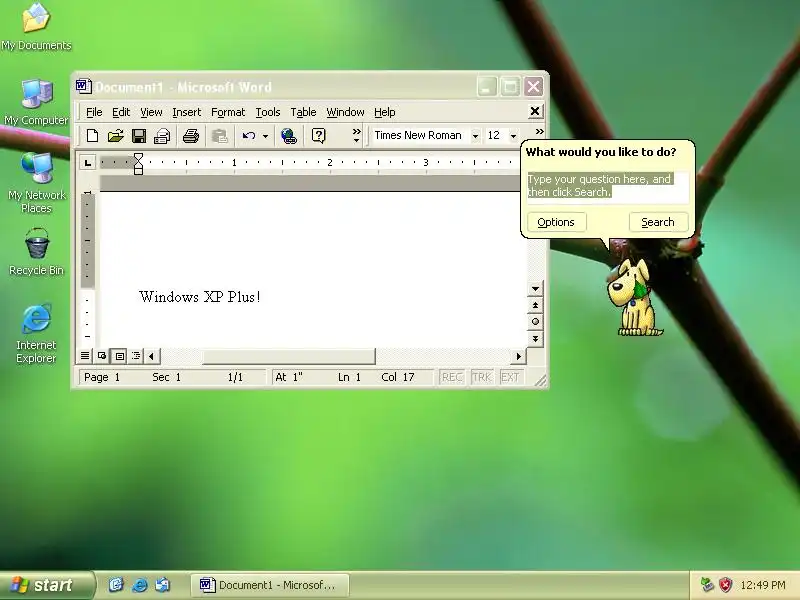Screen dimensions: 800x600
Task: Click the horizontal scrollbar thumb
Action: click(289, 356)
